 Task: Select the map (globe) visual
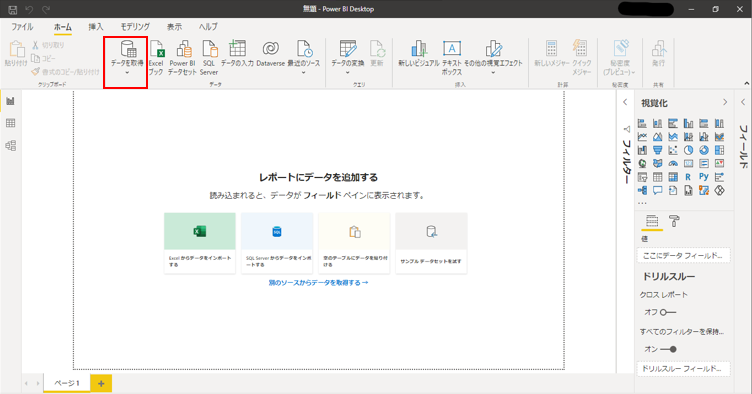642,163
